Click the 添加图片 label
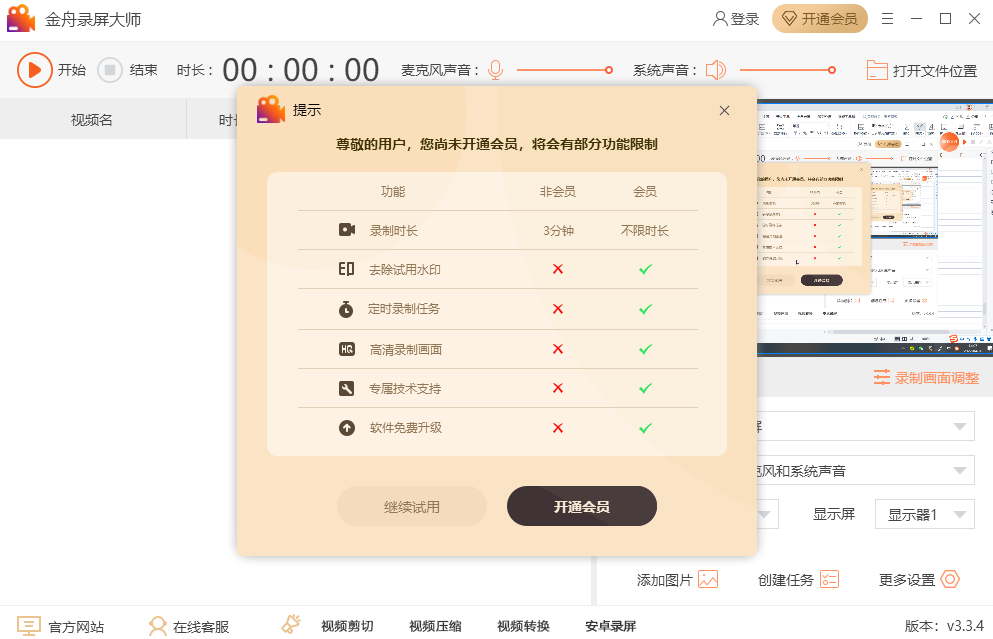The image size is (993, 639). tap(664, 580)
